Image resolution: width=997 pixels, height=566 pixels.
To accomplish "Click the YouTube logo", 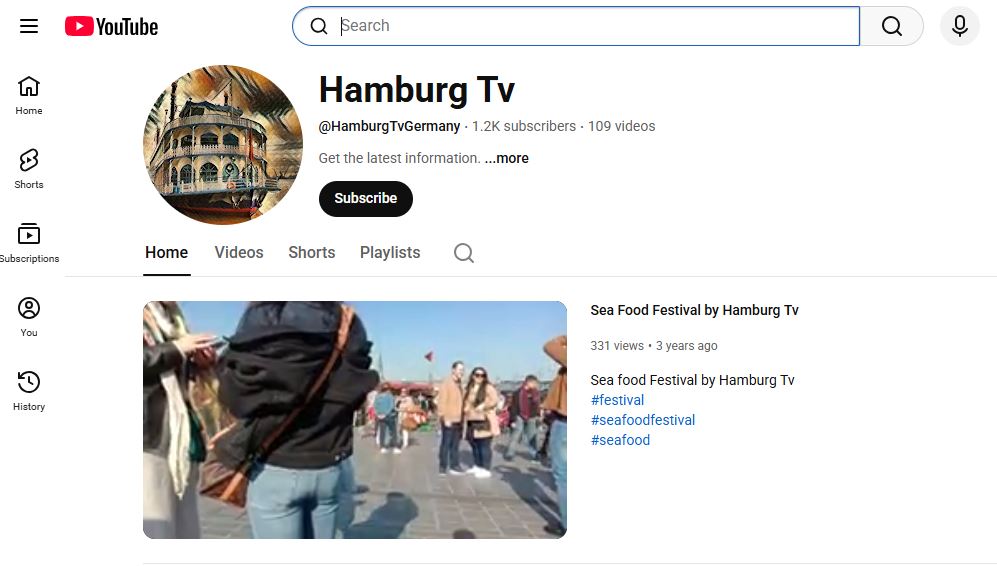I will (x=112, y=26).
